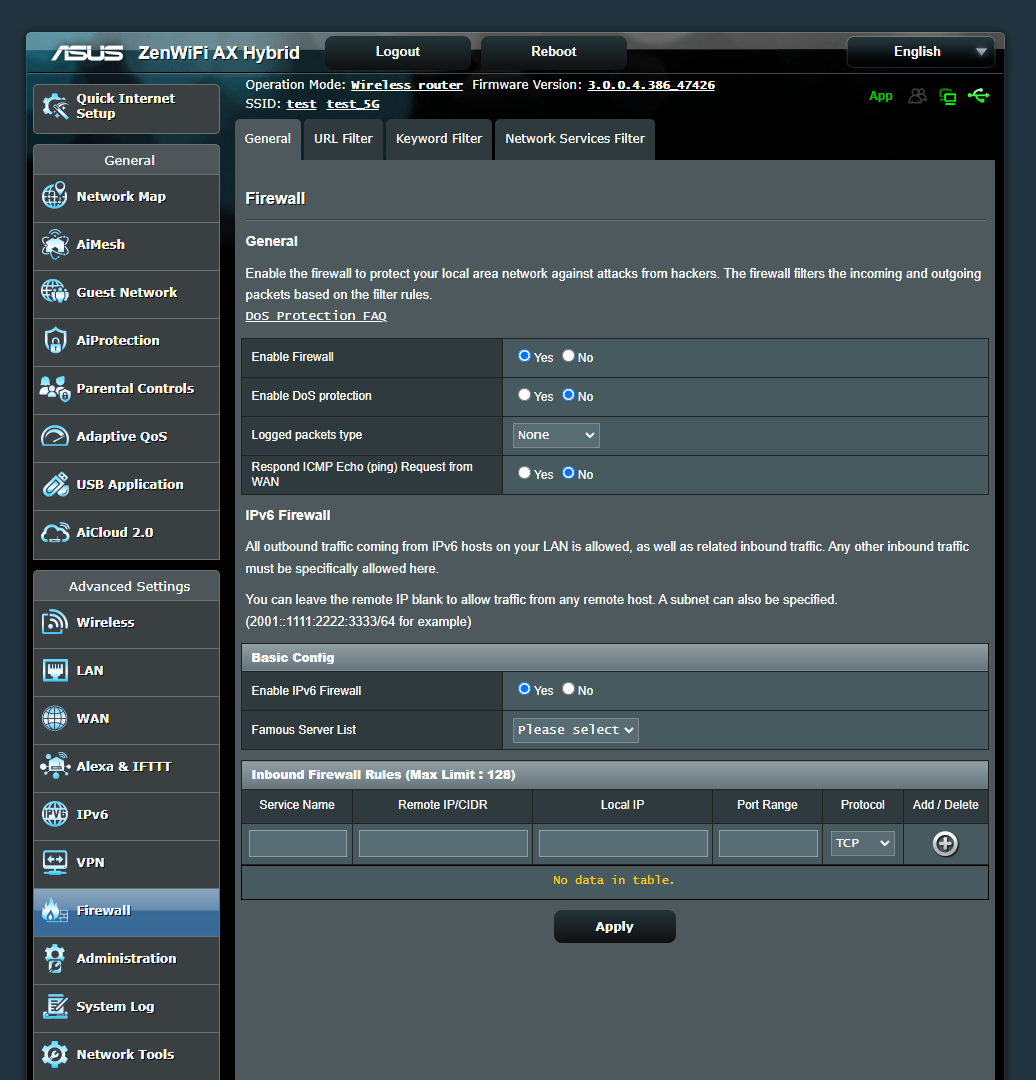The height and width of the screenshot is (1080, 1036).
Task: Click the Adaptive QoS gauge icon
Action: pyautogui.click(x=55, y=437)
